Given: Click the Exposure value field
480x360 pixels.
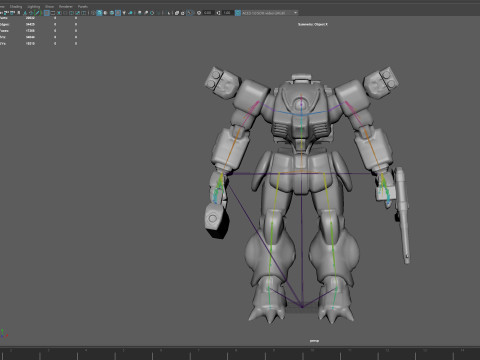Looking at the screenshot, I should coord(208,13).
